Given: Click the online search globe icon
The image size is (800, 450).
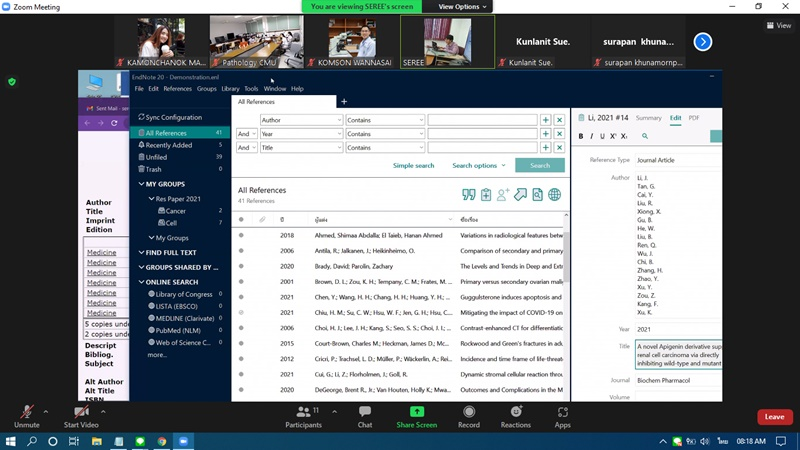Looking at the screenshot, I should [x=554, y=195].
